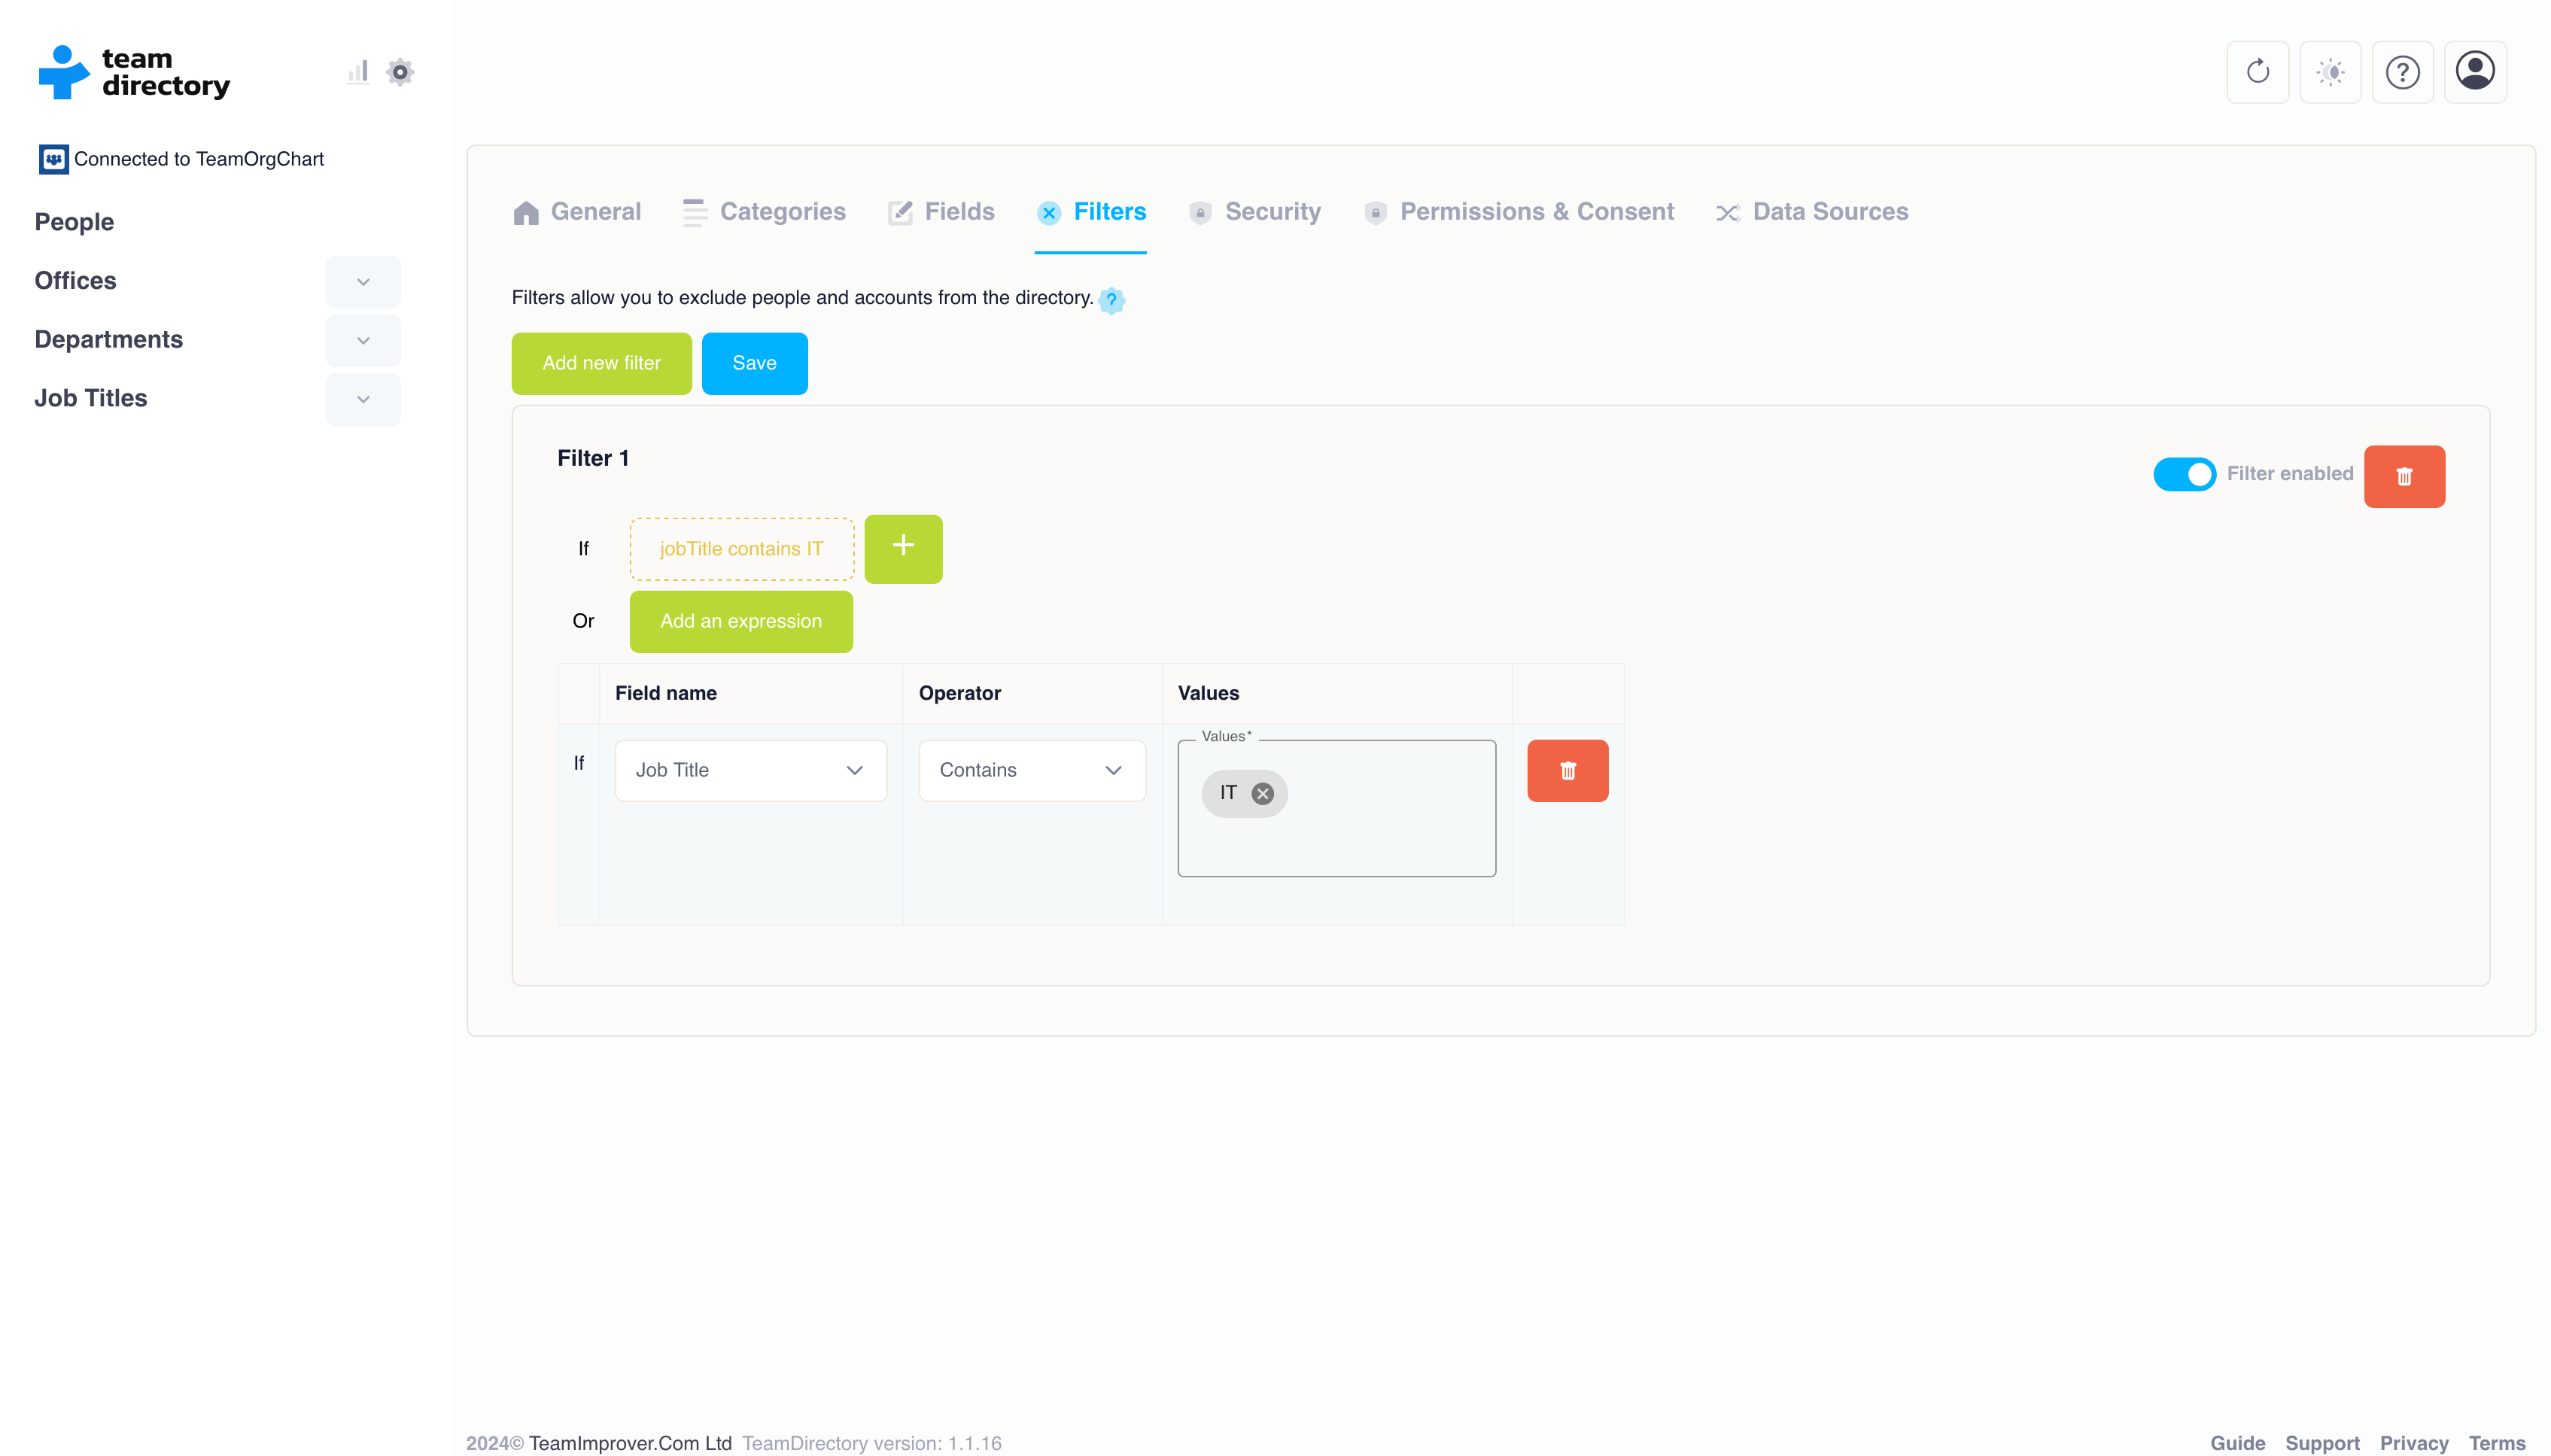Expand the Offices section in sidebar
The height and width of the screenshot is (1456, 2551).
tap(363, 281)
